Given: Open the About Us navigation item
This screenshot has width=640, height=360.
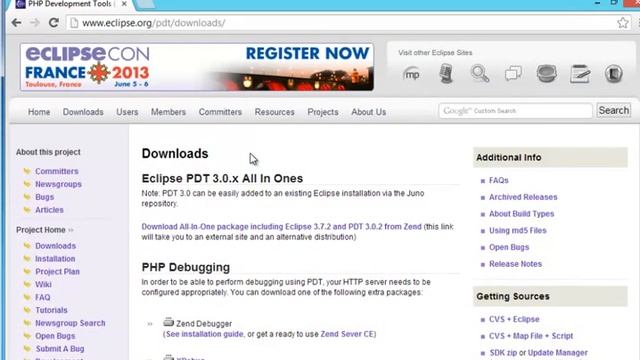Looking at the screenshot, I should coord(369,112).
